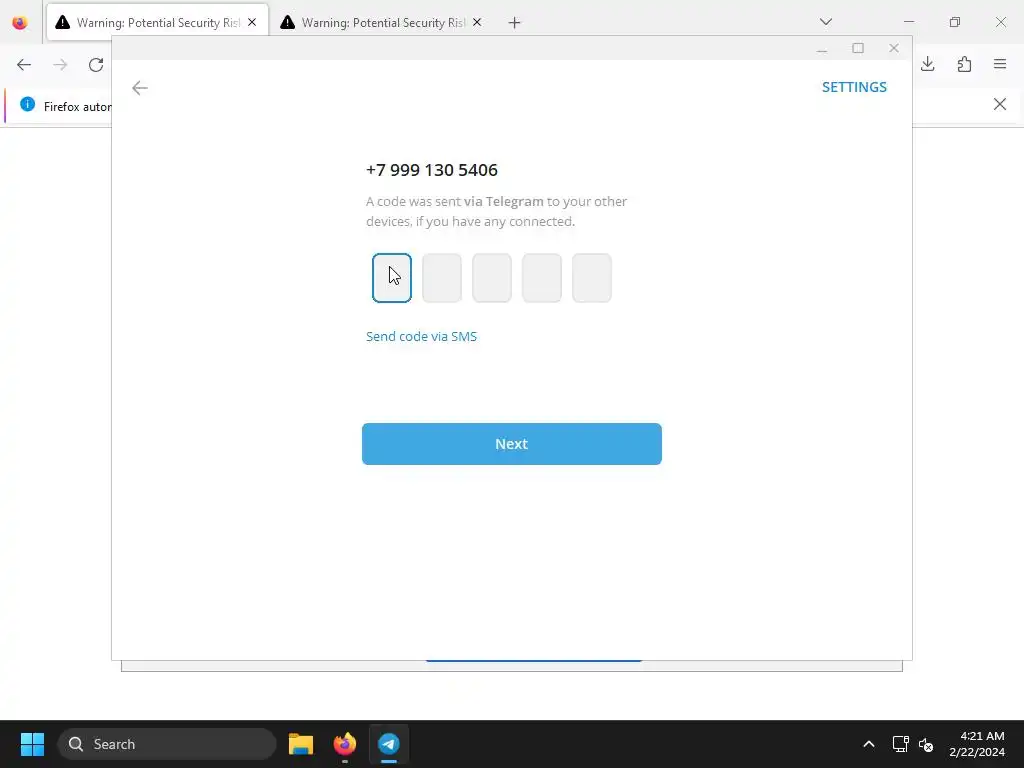Open network status tray icon
Viewport: 1024px width, 768px height.
click(x=901, y=744)
